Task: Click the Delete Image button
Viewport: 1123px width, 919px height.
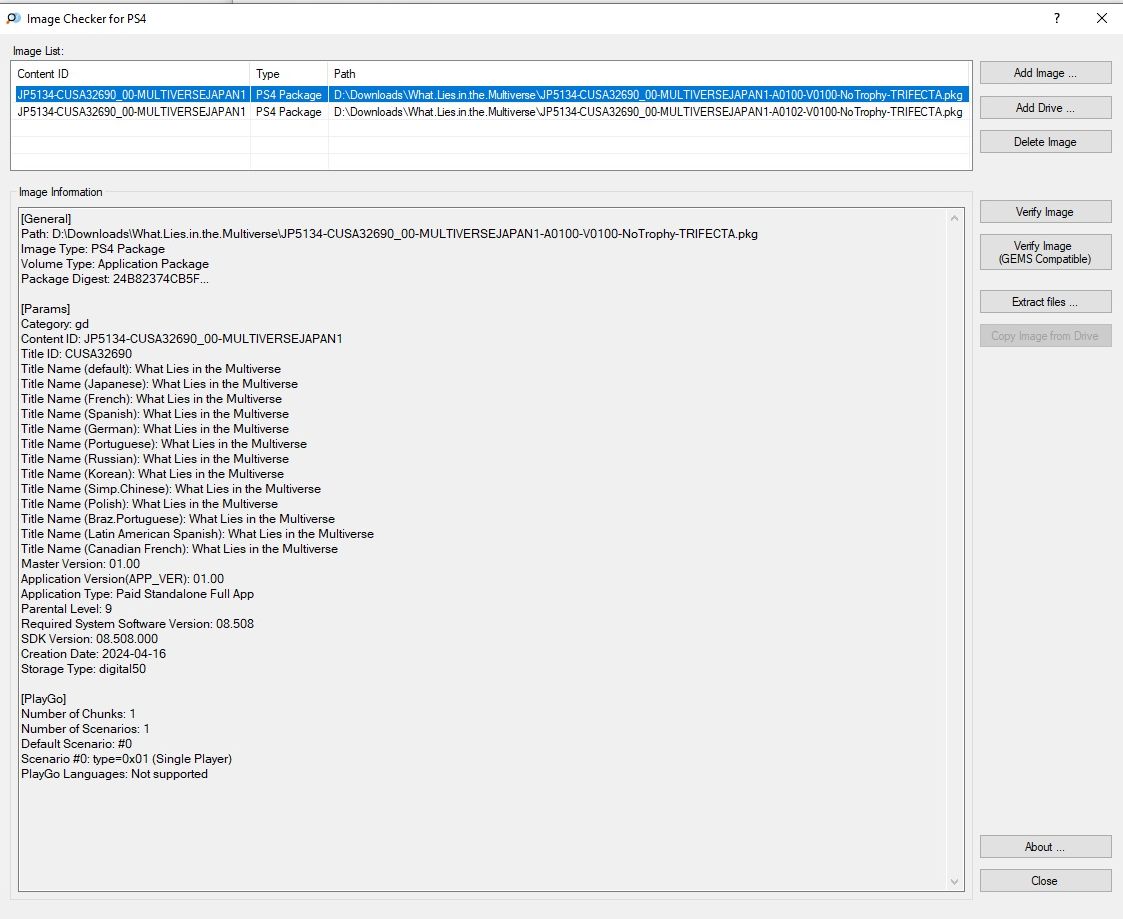Action: 1045,142
